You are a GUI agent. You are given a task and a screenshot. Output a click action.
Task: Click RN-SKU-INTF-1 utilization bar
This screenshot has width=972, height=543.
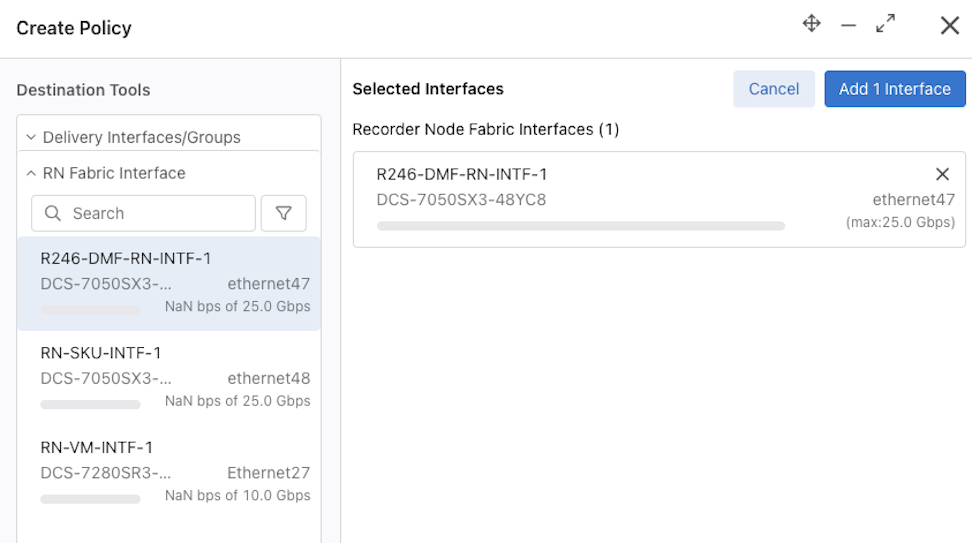tap(91, 405)
